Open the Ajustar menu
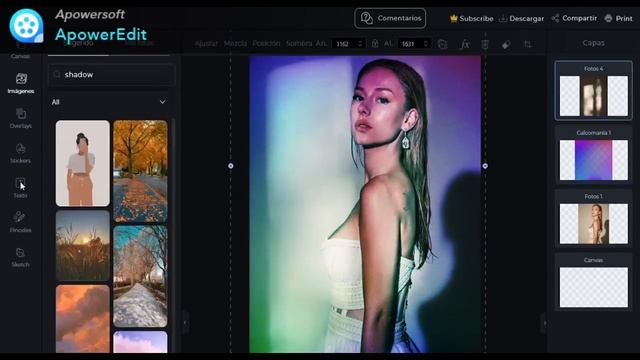 [x=206, y=43]
